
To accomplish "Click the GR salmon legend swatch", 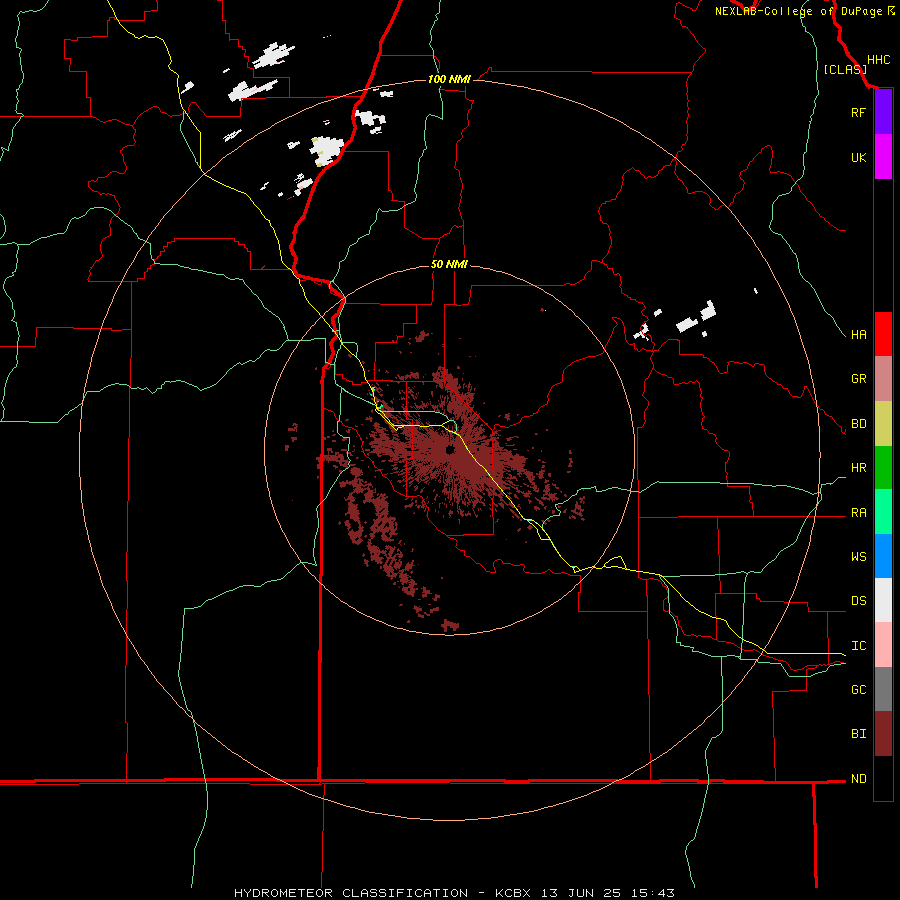I will pyautogui.click(x=883, y=379).
